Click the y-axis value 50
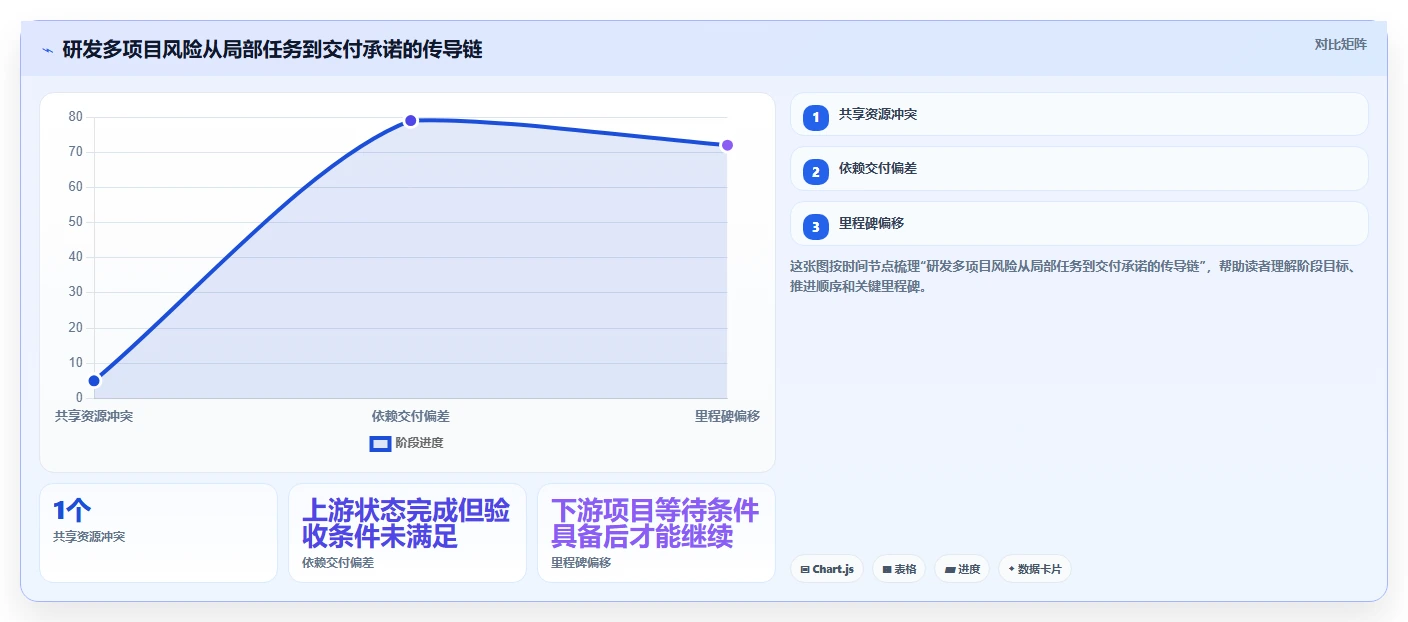The height and width of the screenshot is (622, 1408). (76, 222)
